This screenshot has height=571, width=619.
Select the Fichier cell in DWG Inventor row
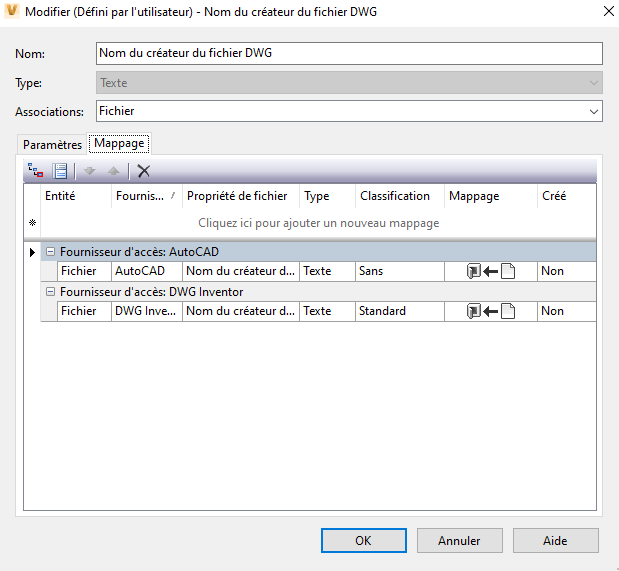point(84,311)
